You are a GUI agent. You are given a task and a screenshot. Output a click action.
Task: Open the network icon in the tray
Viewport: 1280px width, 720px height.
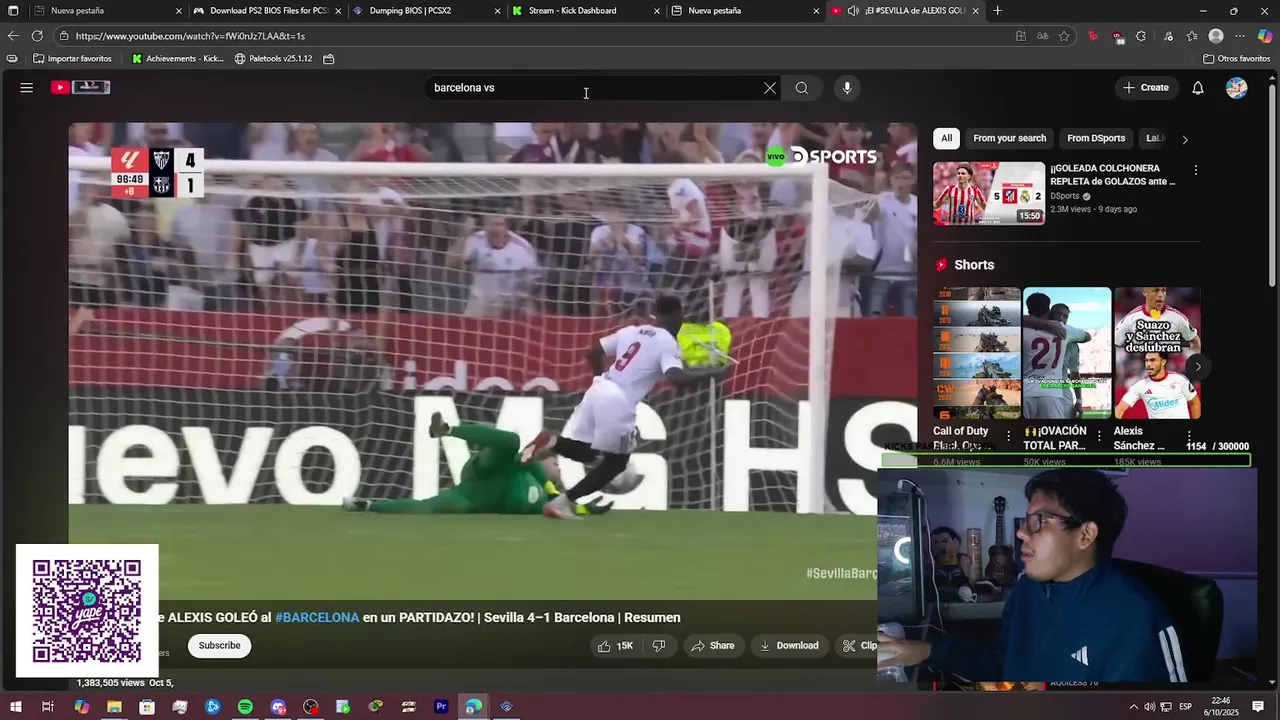point(1165,707)
